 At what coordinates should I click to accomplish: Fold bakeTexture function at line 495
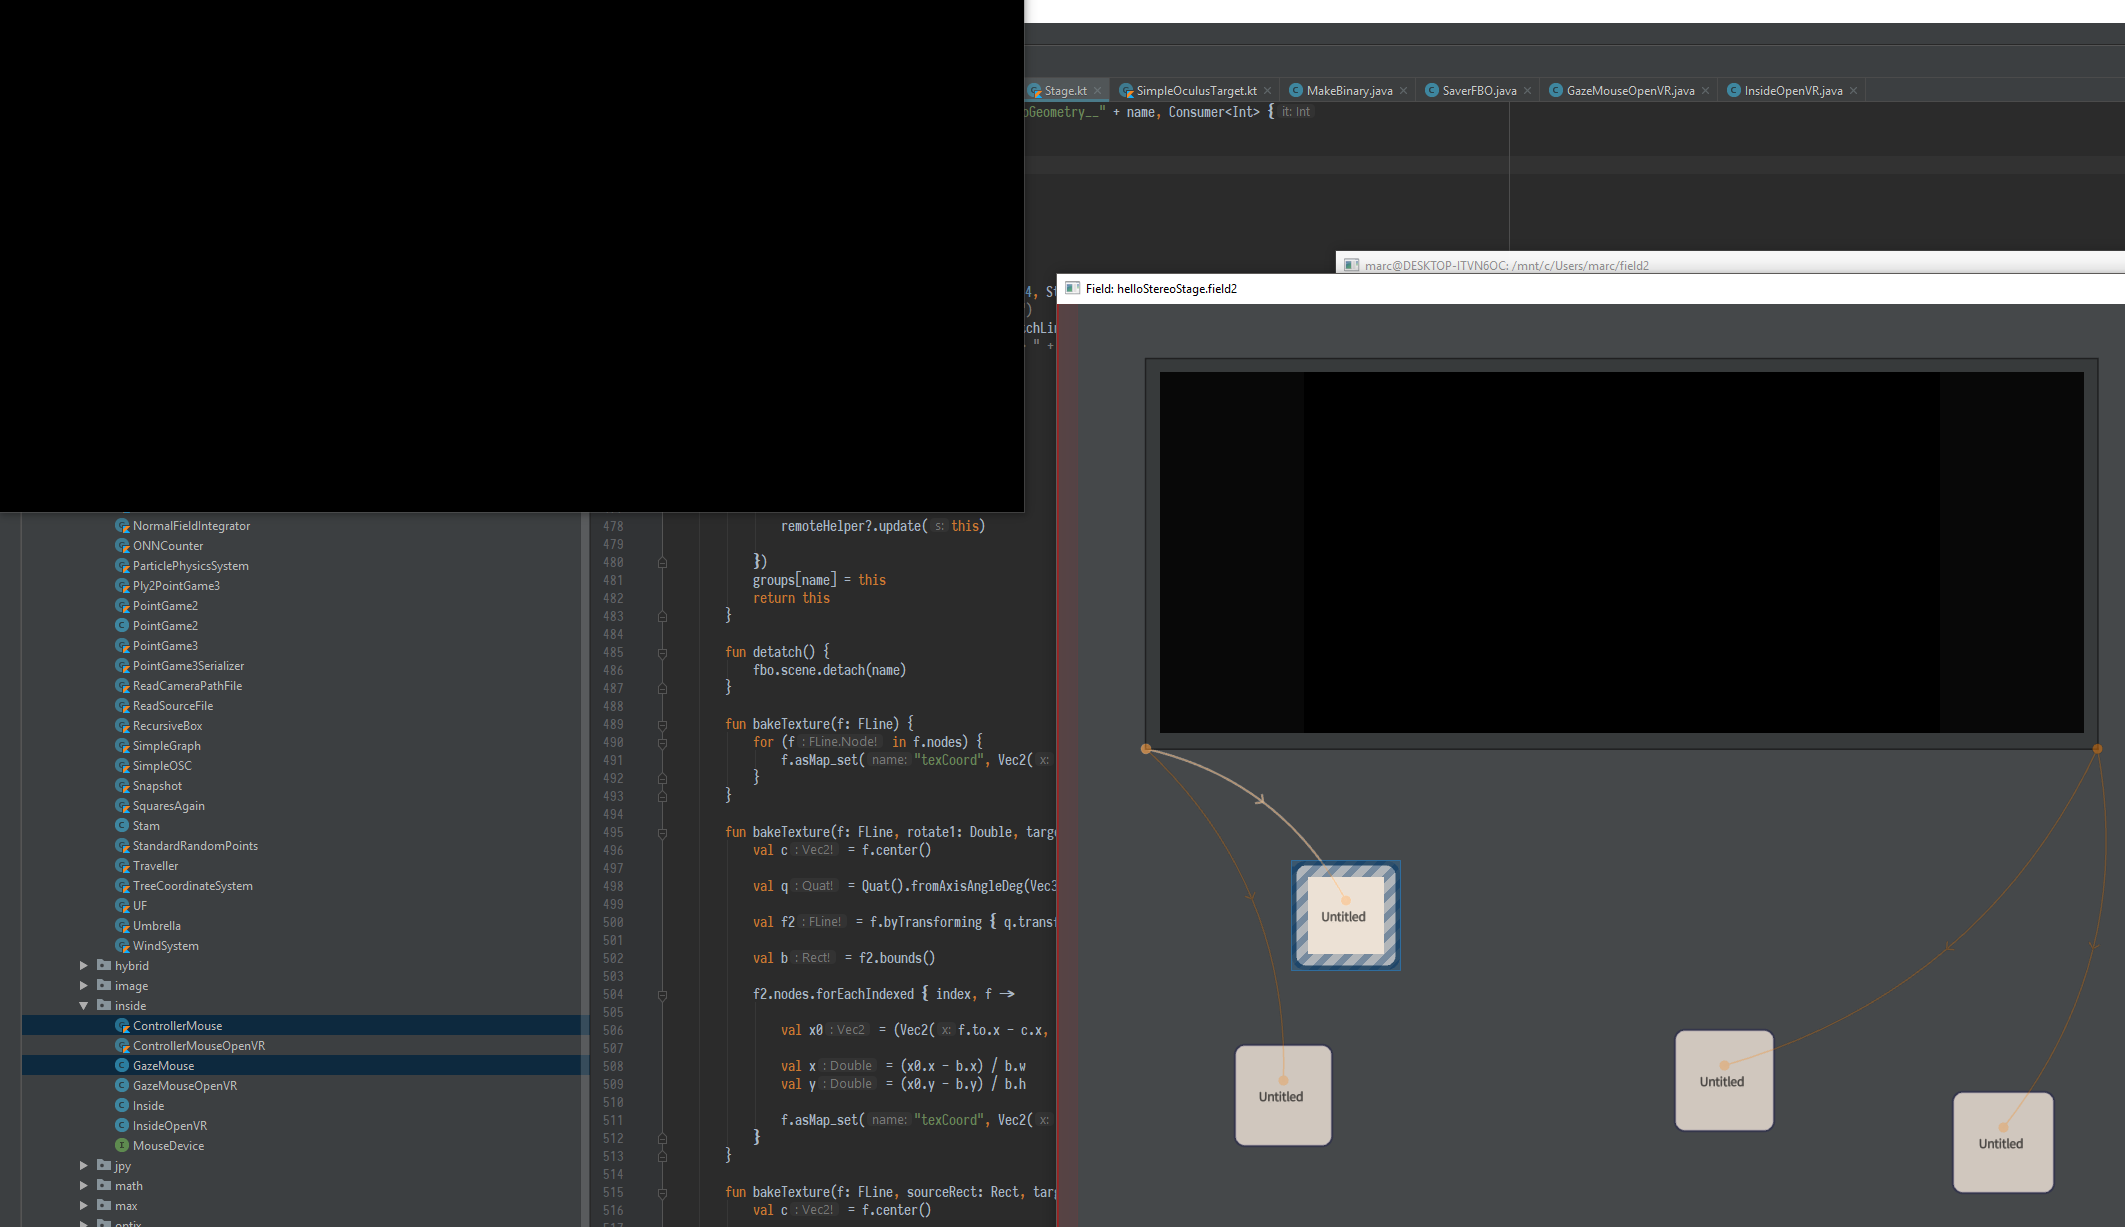tap(662, 833)
